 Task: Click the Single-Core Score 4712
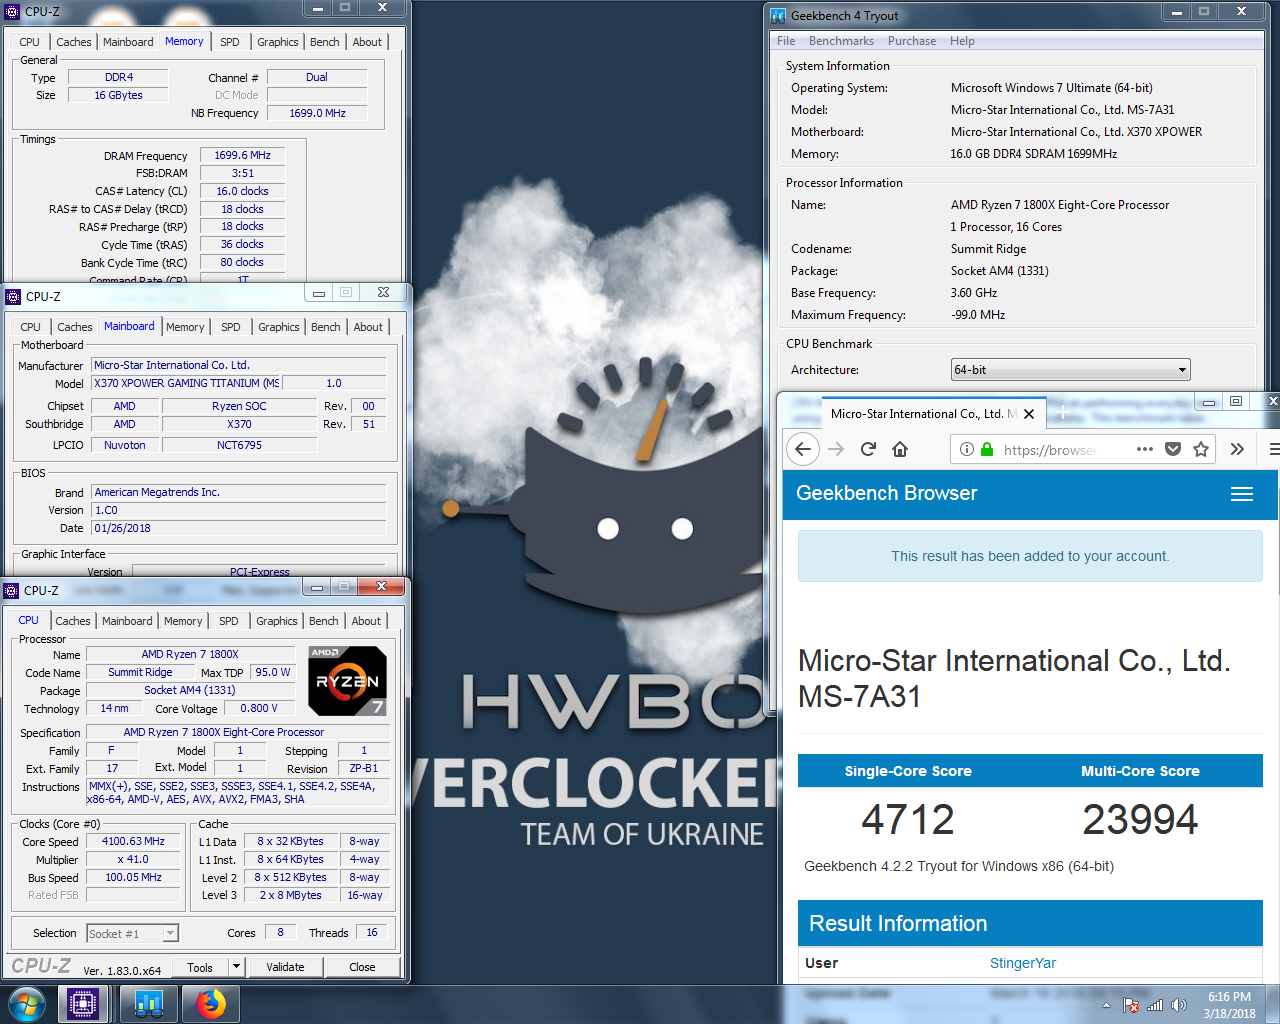click(x=908, y=820)
